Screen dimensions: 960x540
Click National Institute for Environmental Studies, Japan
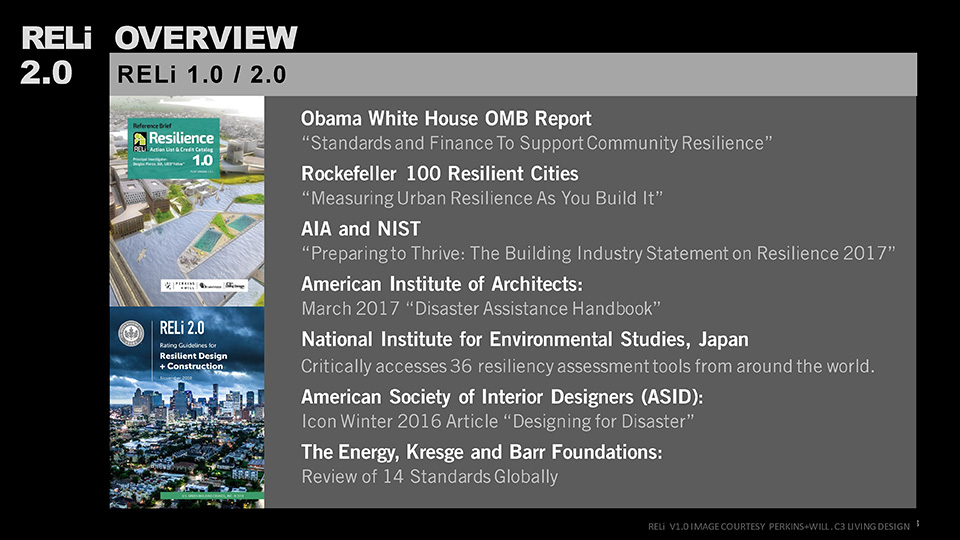(x=524, y=339)
